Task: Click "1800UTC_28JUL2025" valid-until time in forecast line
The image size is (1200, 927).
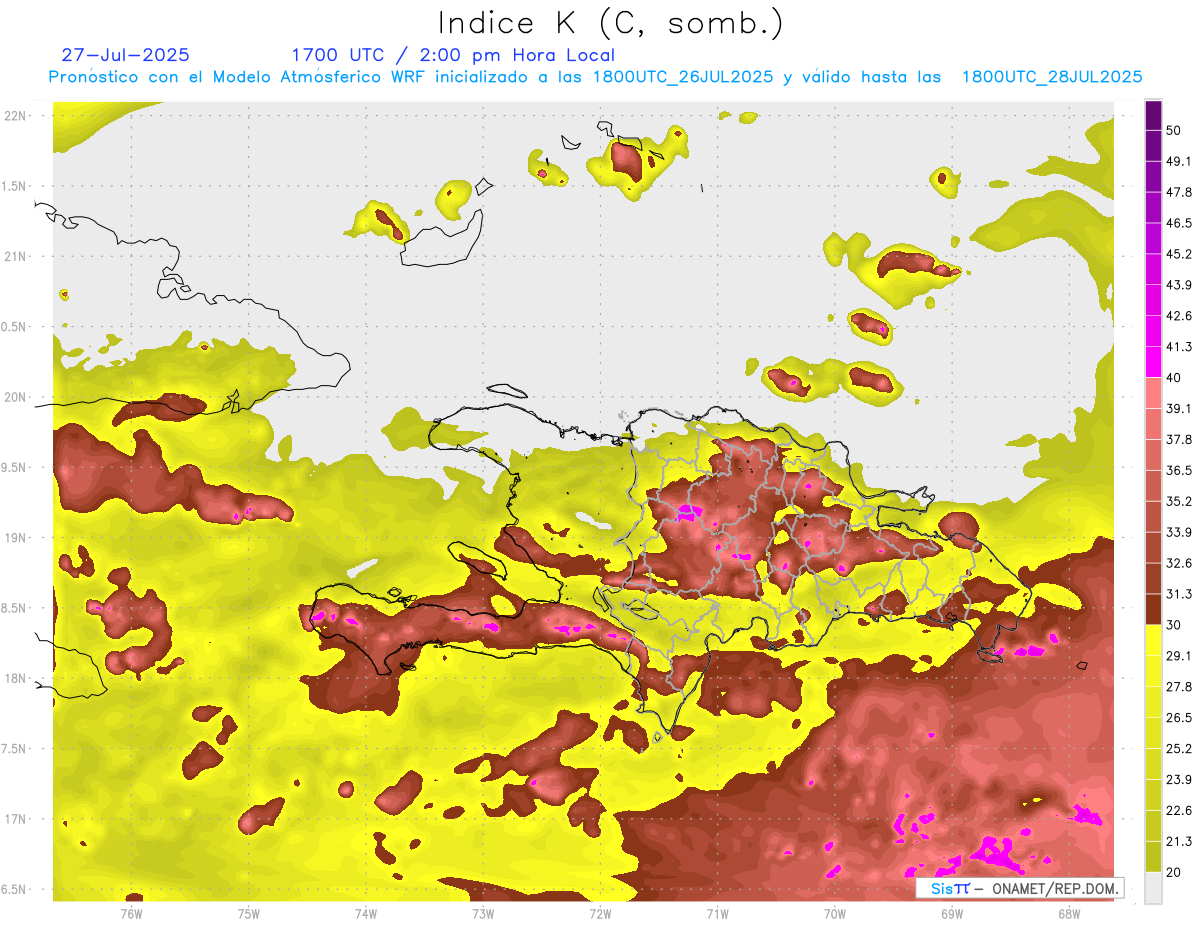Action: [x=1052, y=77]
